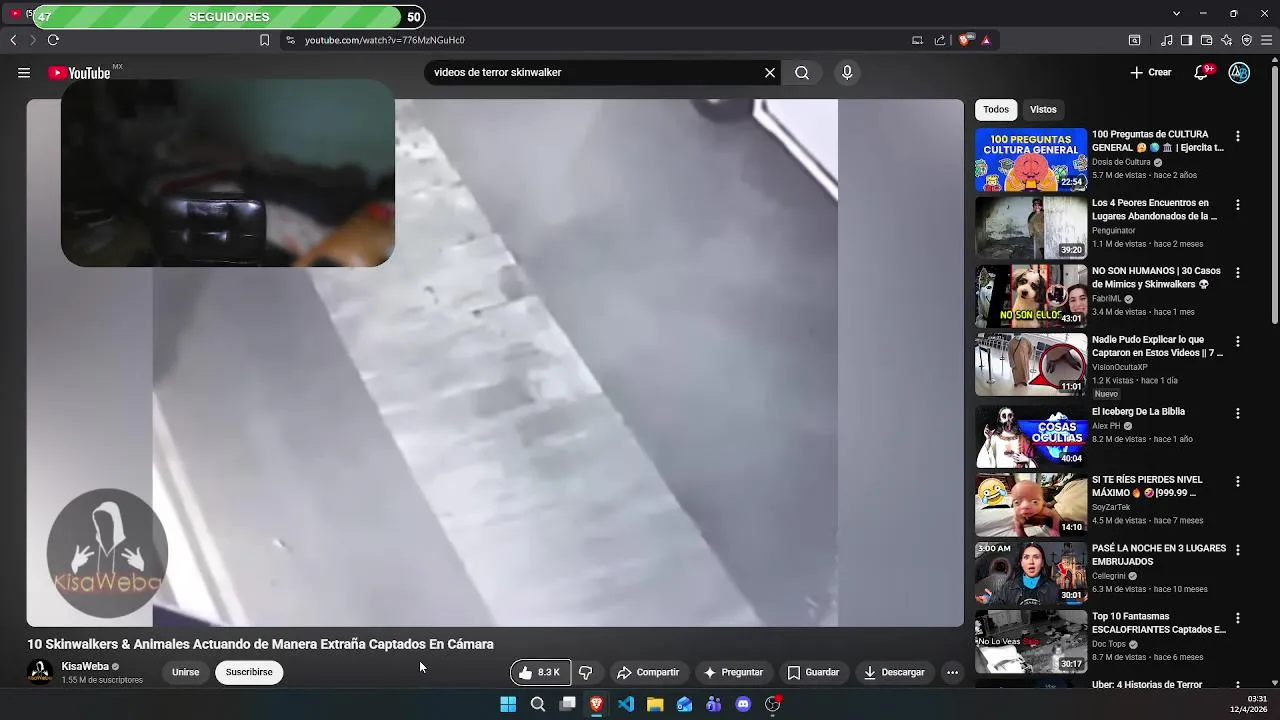Image resolution: width=1280 pixels, height=720 pixels.
Task: Open YouTube notifications bell
Action: coord(1203,73)
